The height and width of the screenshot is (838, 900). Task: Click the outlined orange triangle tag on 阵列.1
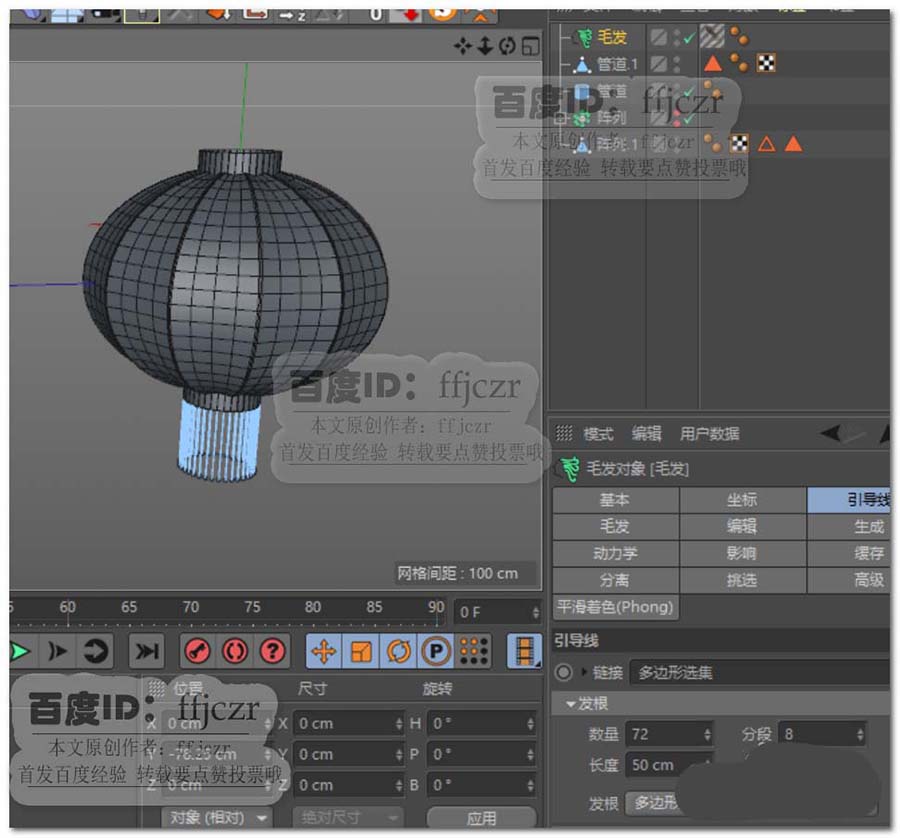click(x=766, y=143)
